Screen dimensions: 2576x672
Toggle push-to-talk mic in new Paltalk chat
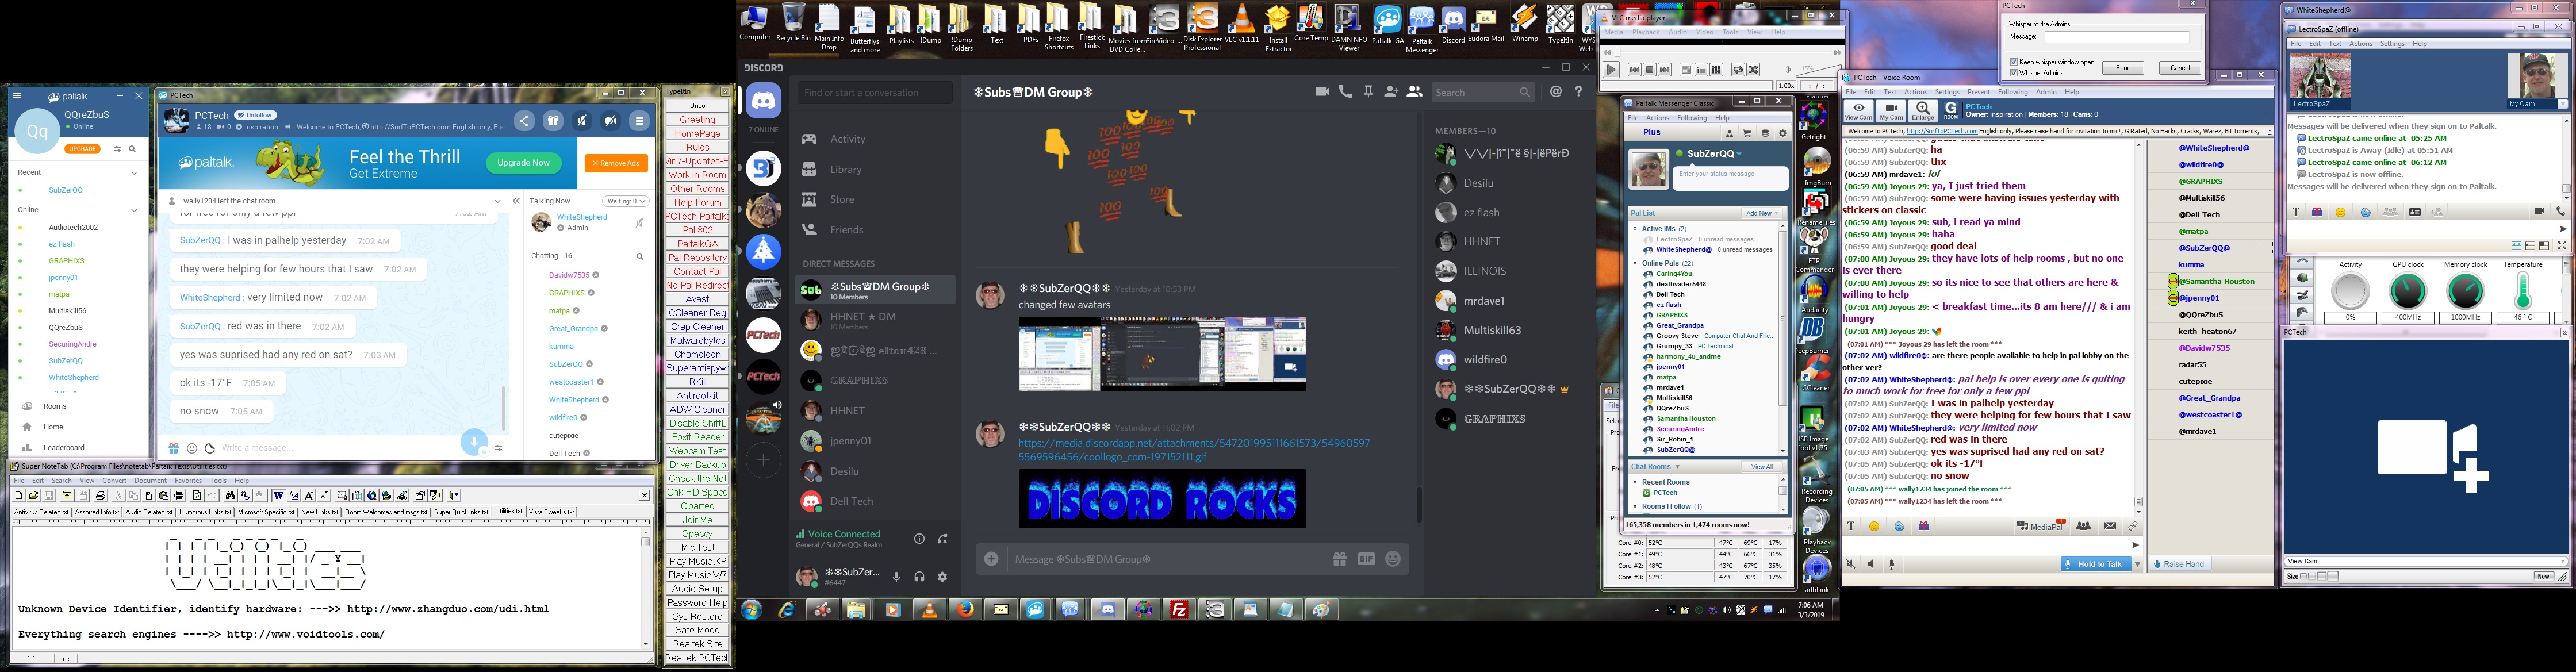coord(474,442)
